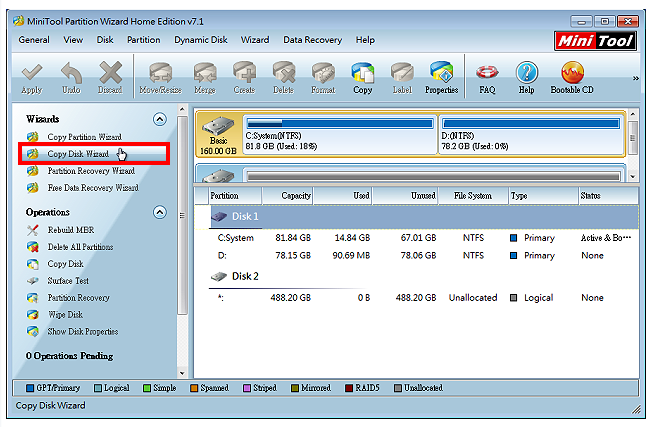Click the Apply checkmark icon

32,72
